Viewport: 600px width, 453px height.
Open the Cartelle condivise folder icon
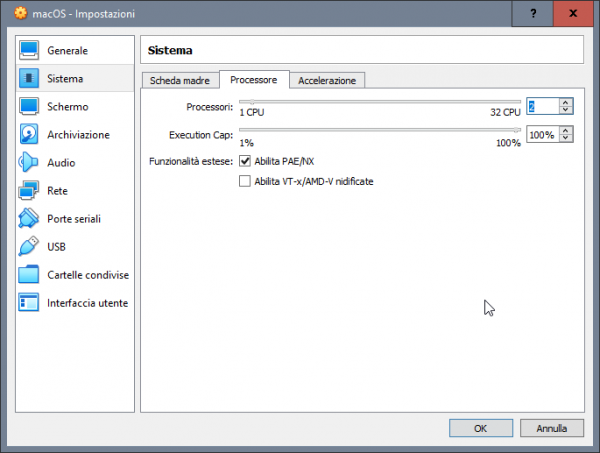pos(29,274)
